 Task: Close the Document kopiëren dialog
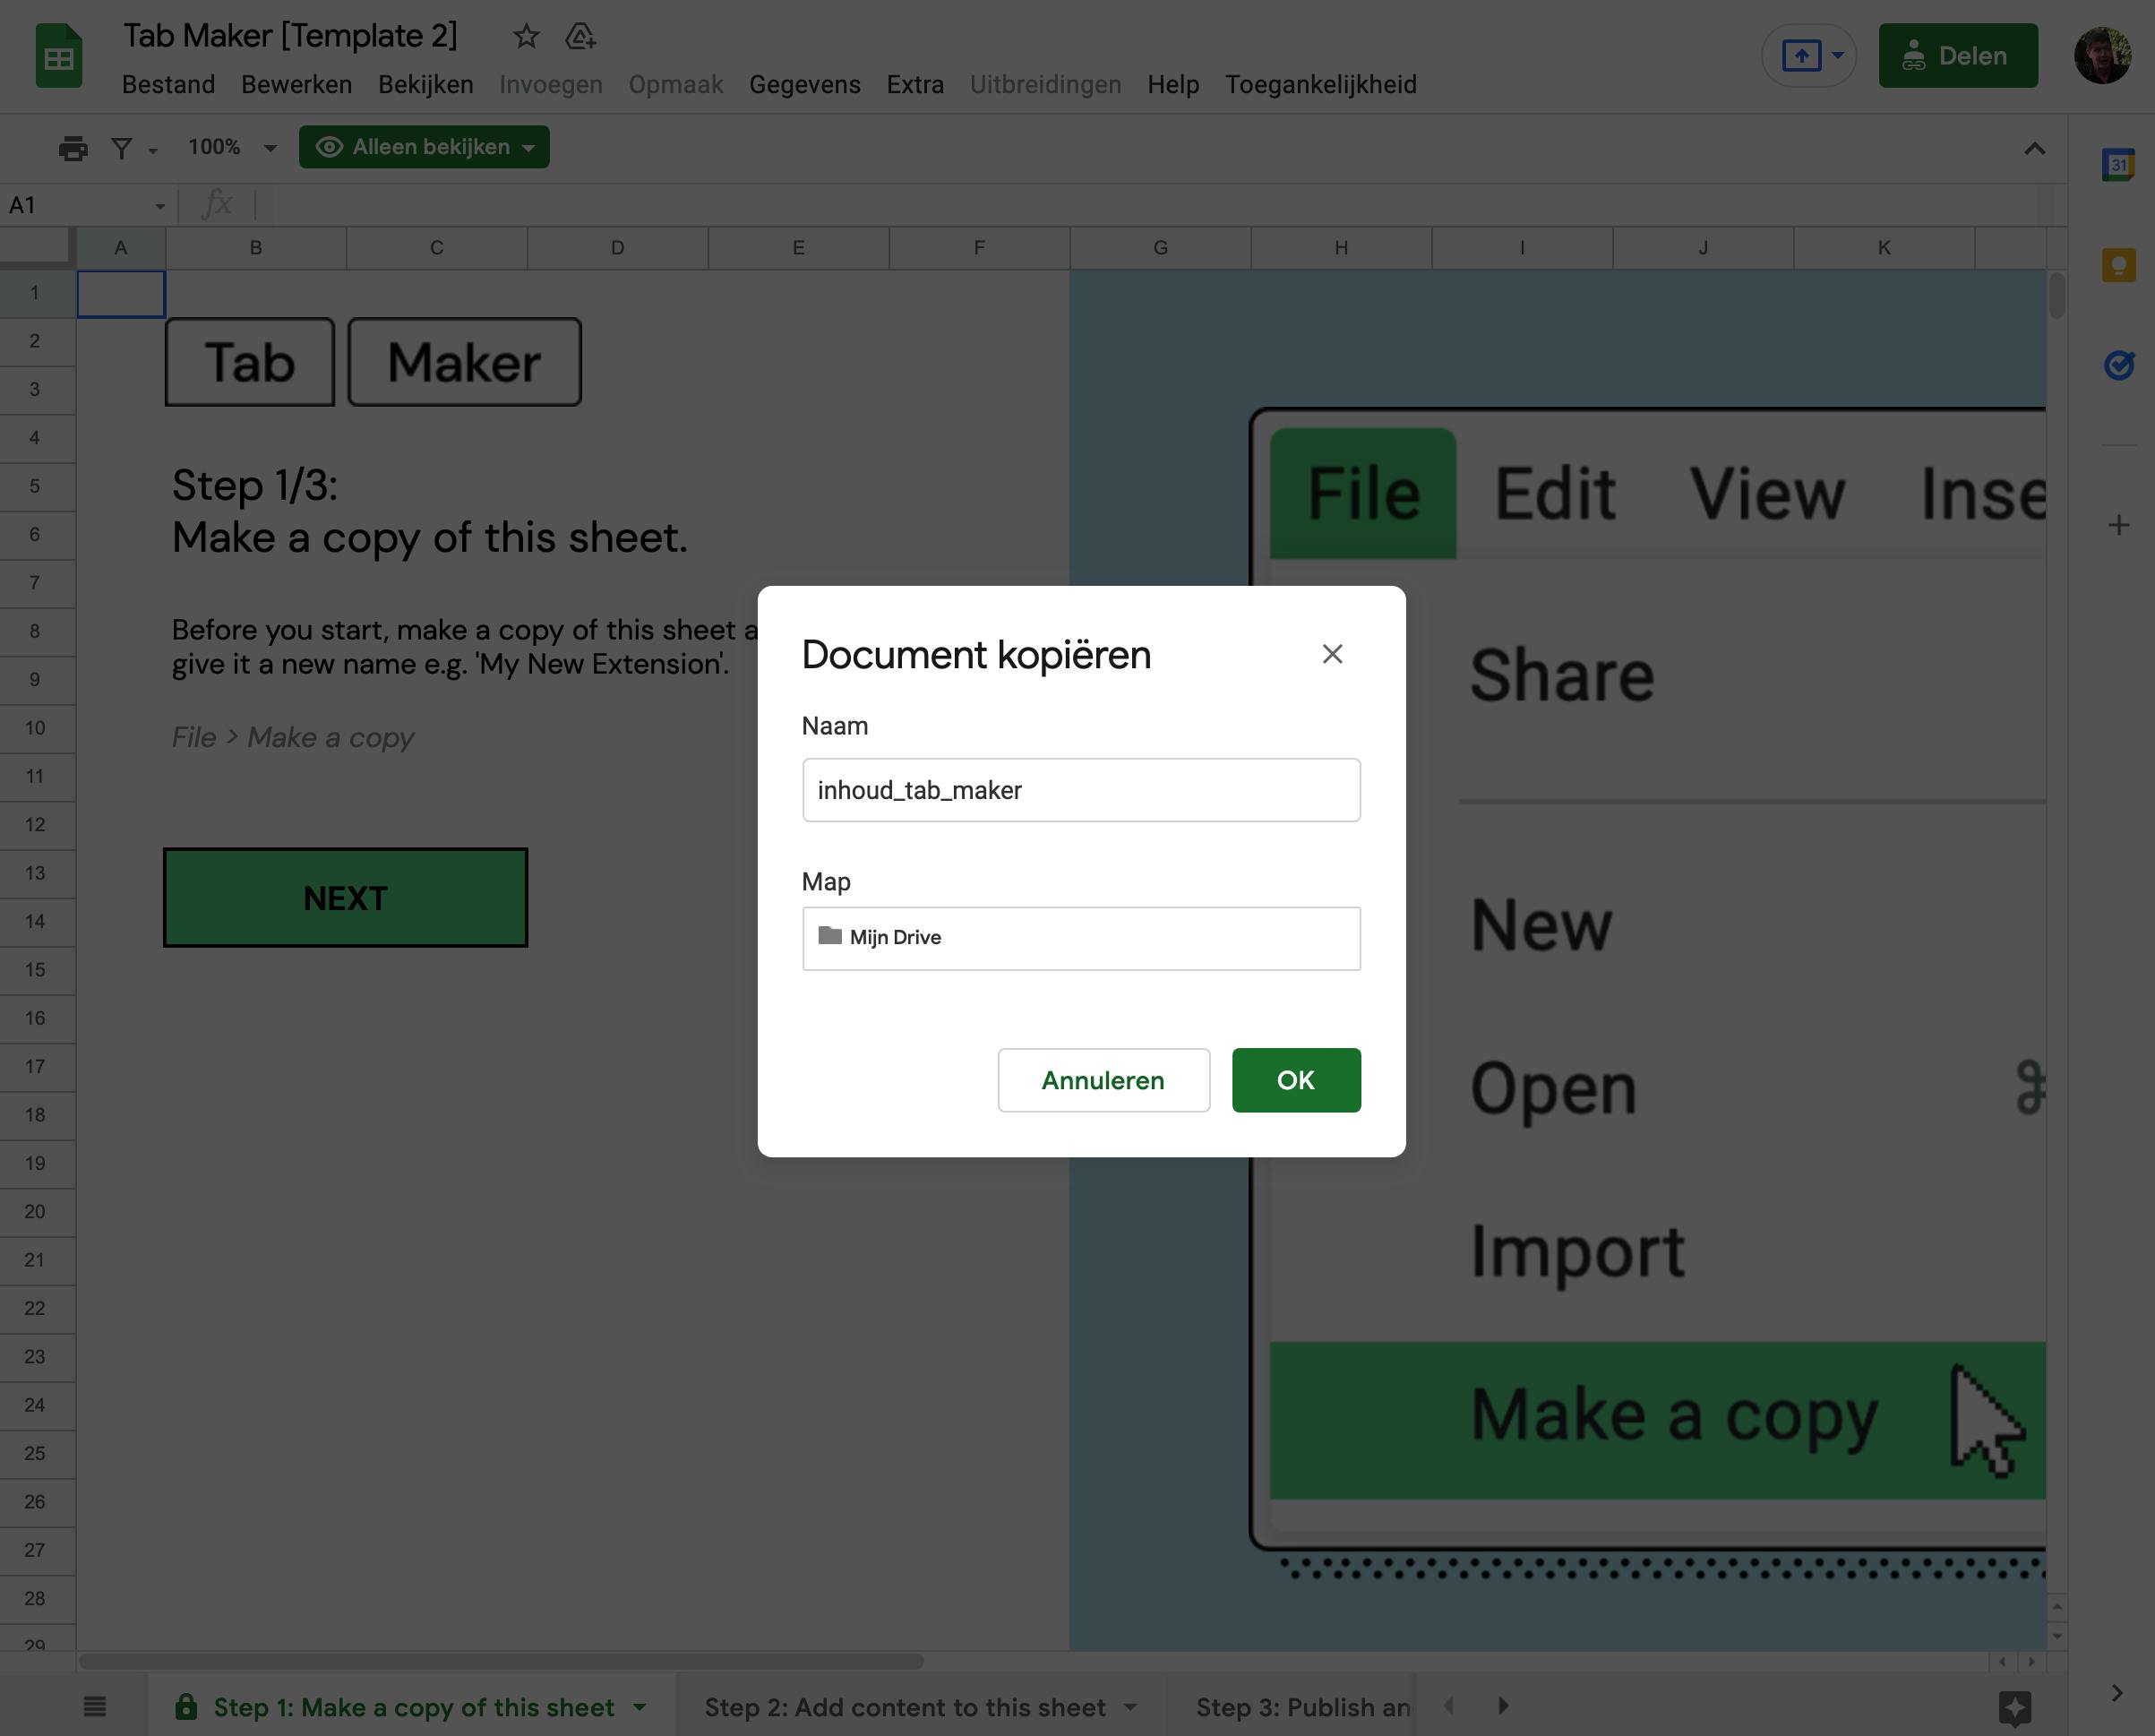coord(1332,654)
